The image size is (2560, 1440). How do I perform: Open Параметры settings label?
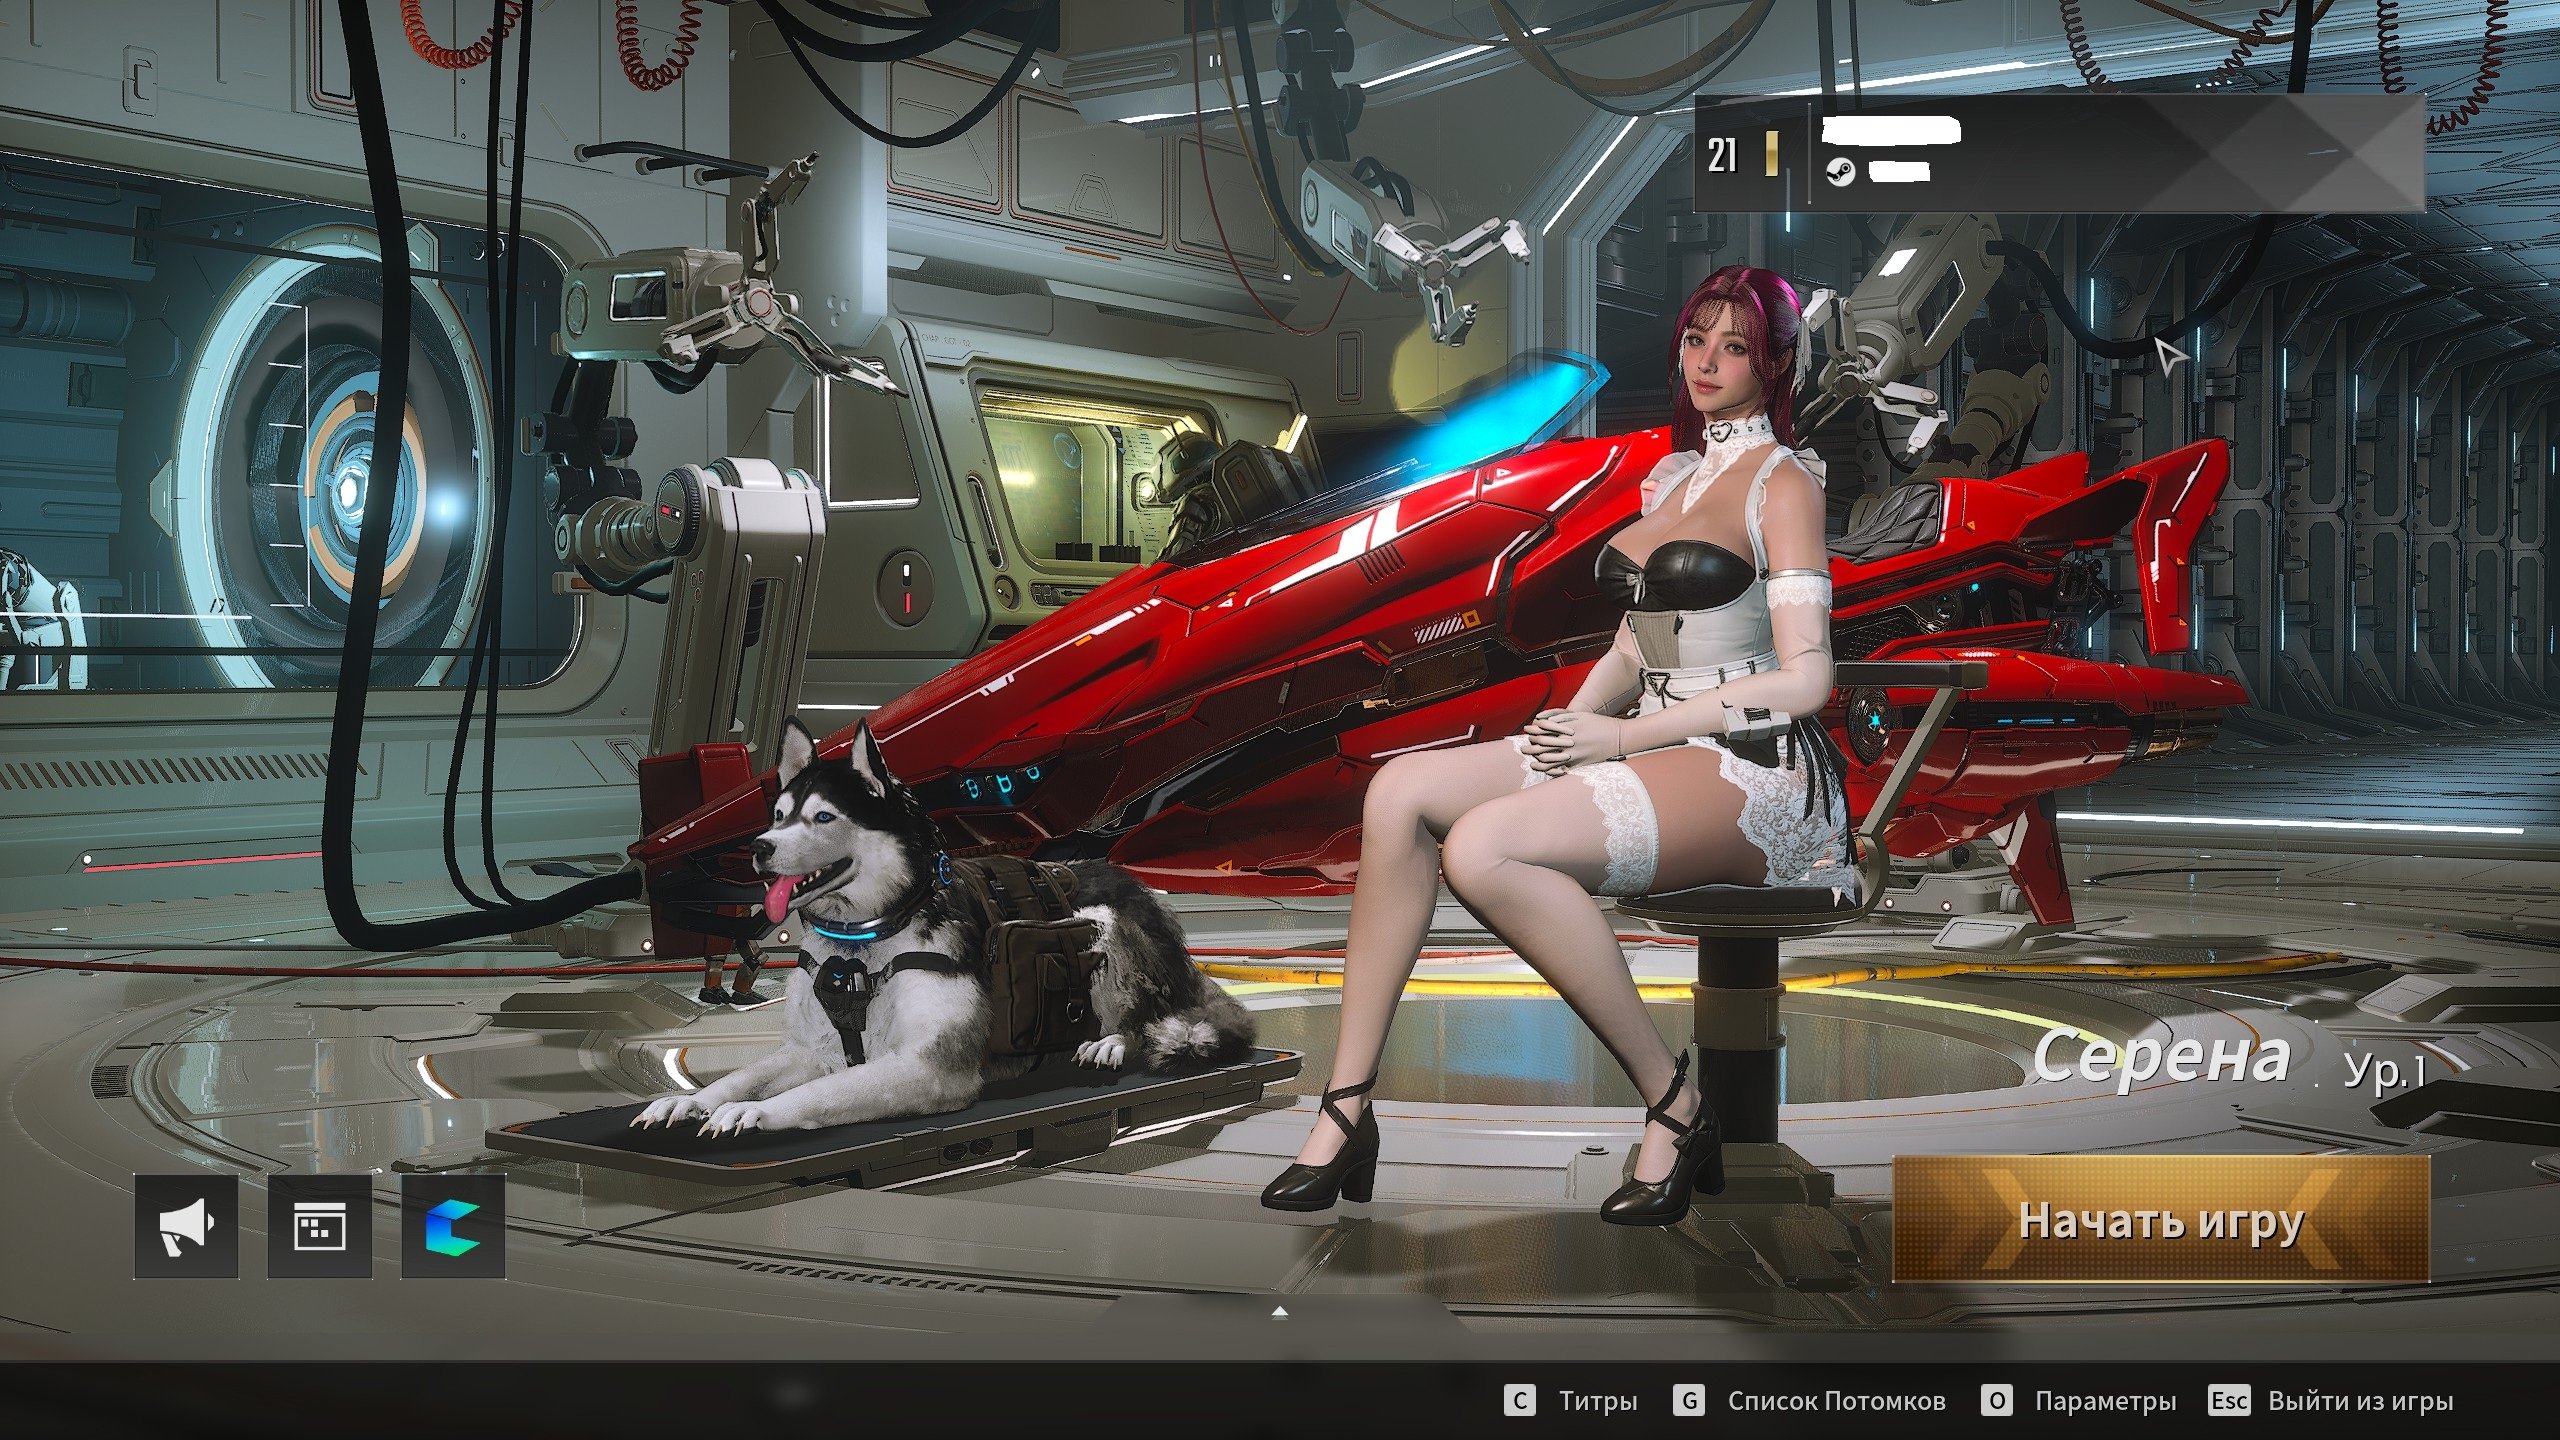coord(2105,1401)
